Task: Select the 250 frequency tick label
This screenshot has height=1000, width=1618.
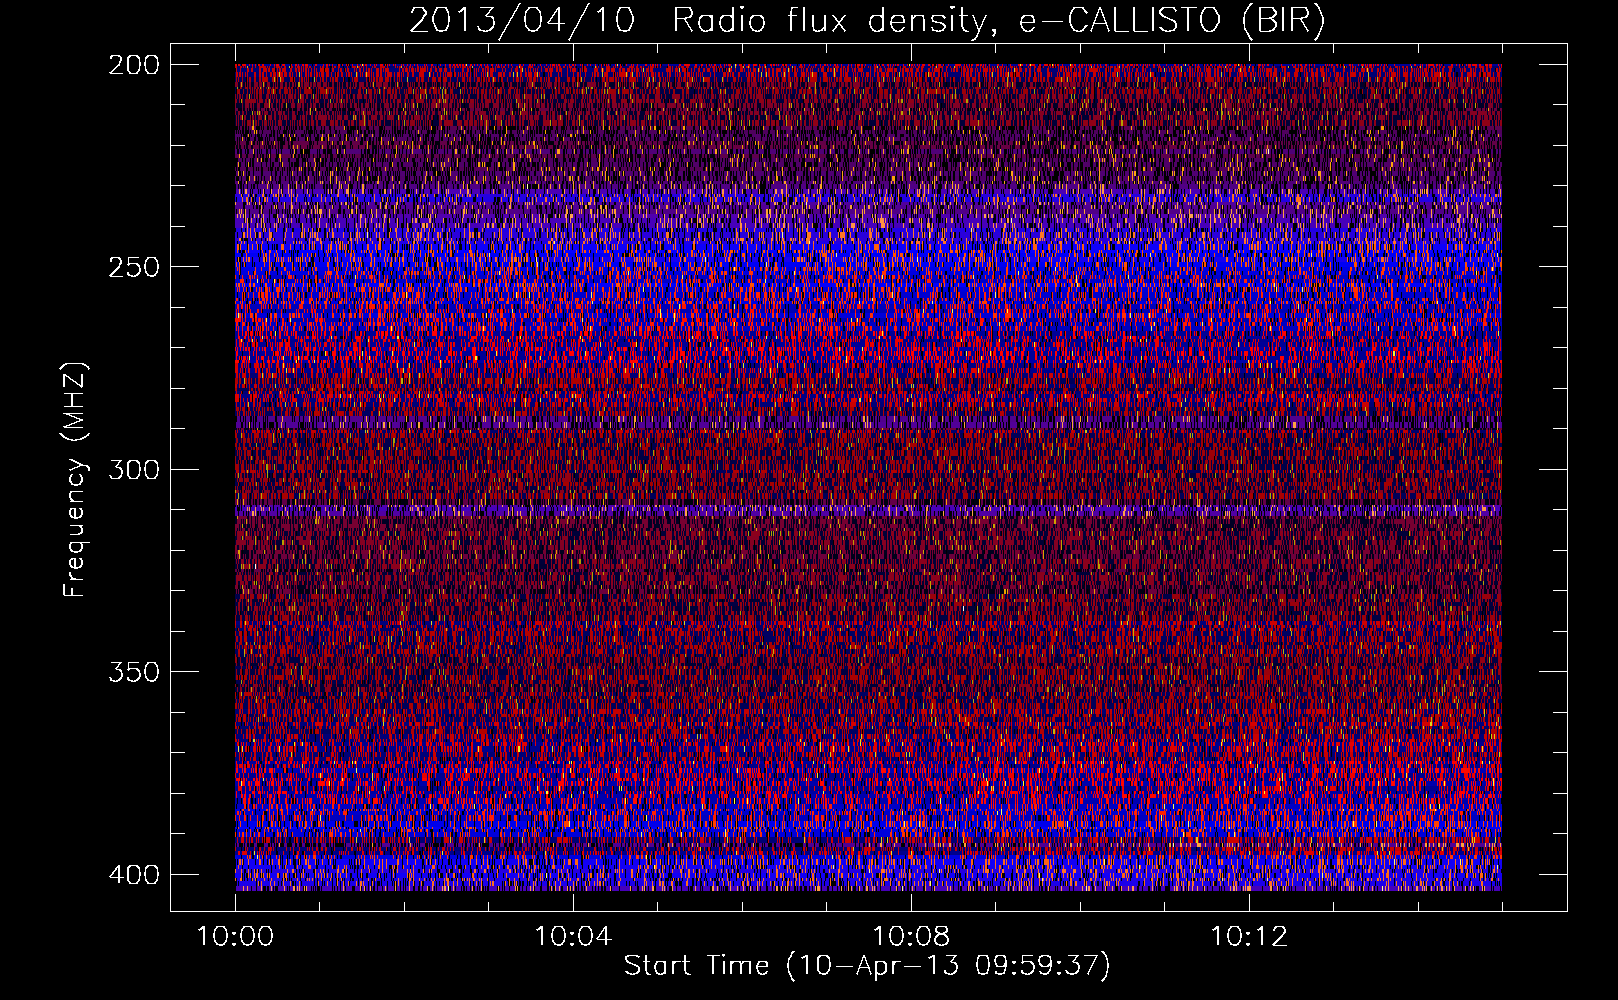Action: pos(133,267)
